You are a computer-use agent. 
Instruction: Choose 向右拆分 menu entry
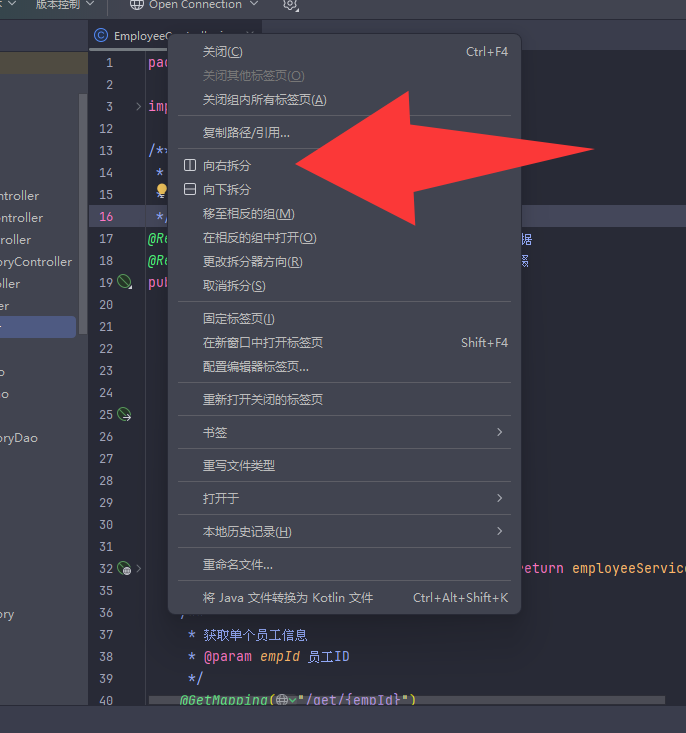(x=344, y=165)
